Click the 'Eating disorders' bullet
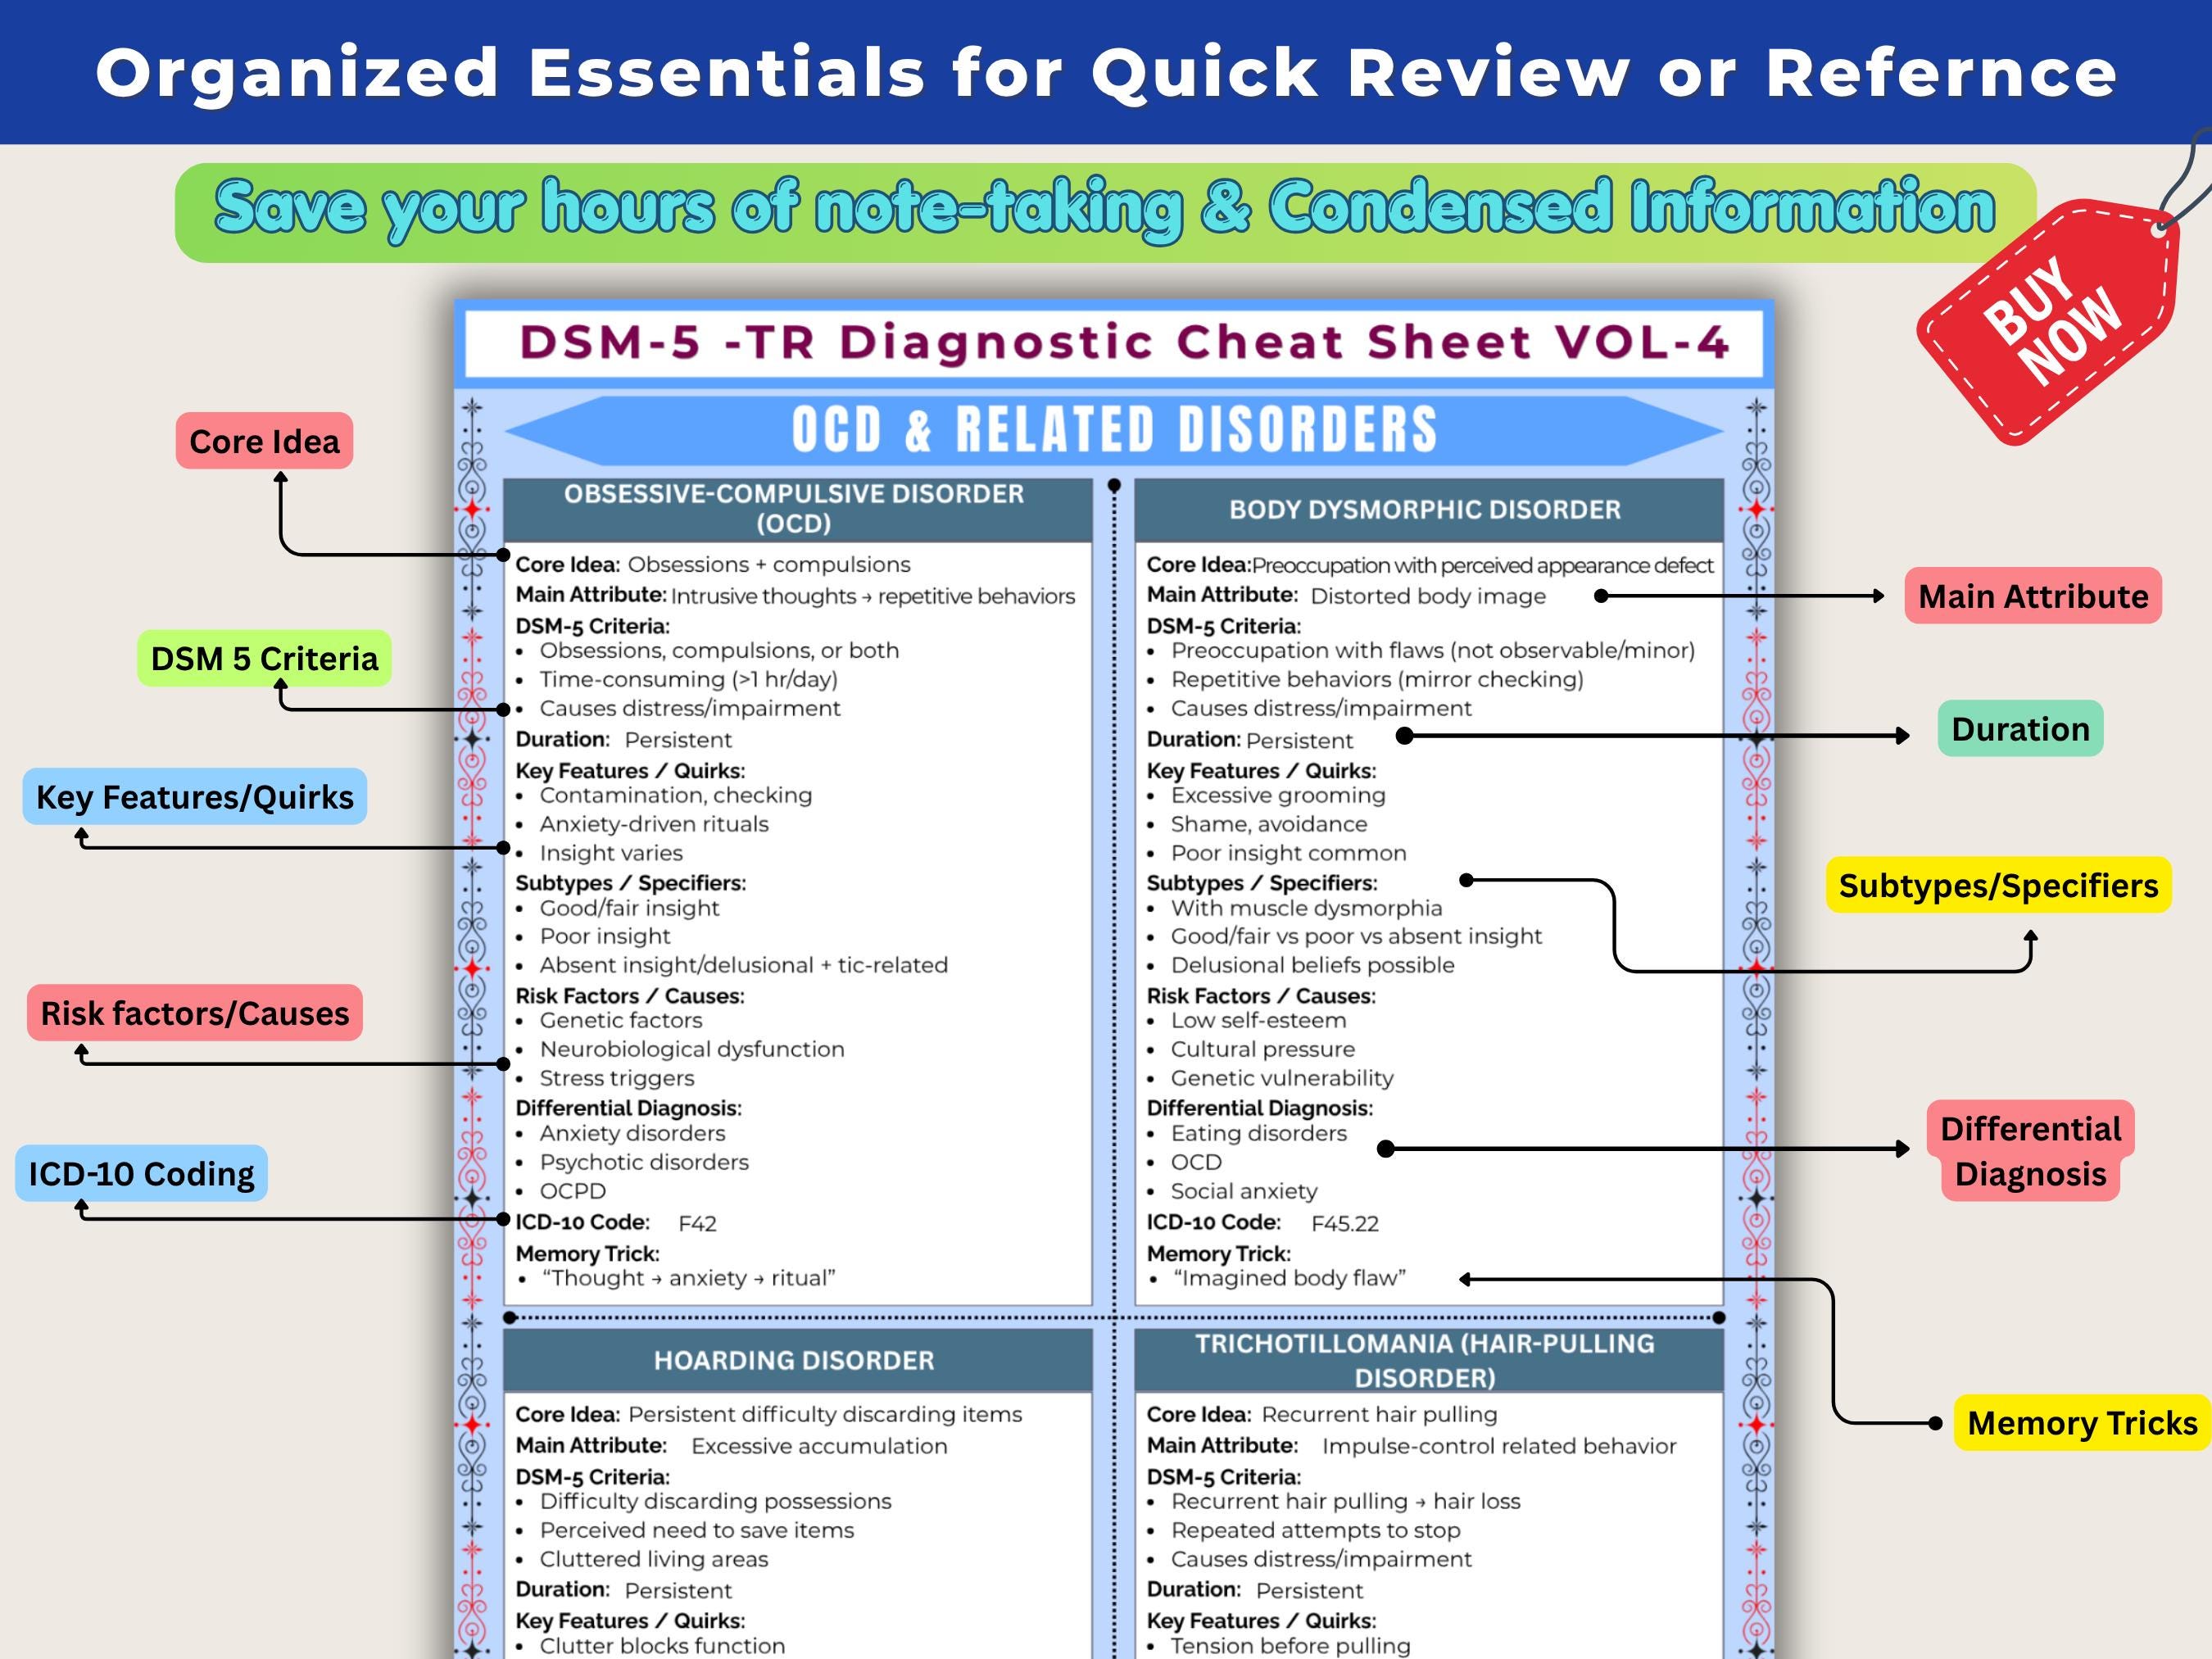Screen dimensions: 2212x1659 (1259, 1133)
